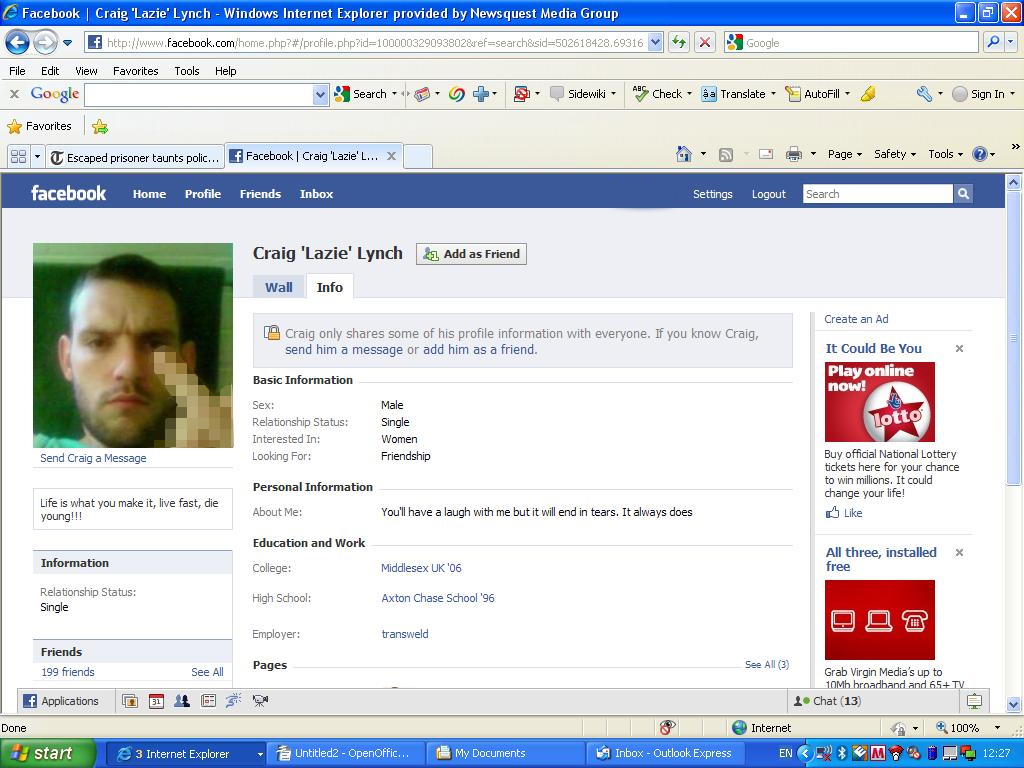1024x768 pixels.
Task: Open the Sidewiki toolbar button
Action: pos(578,94)
